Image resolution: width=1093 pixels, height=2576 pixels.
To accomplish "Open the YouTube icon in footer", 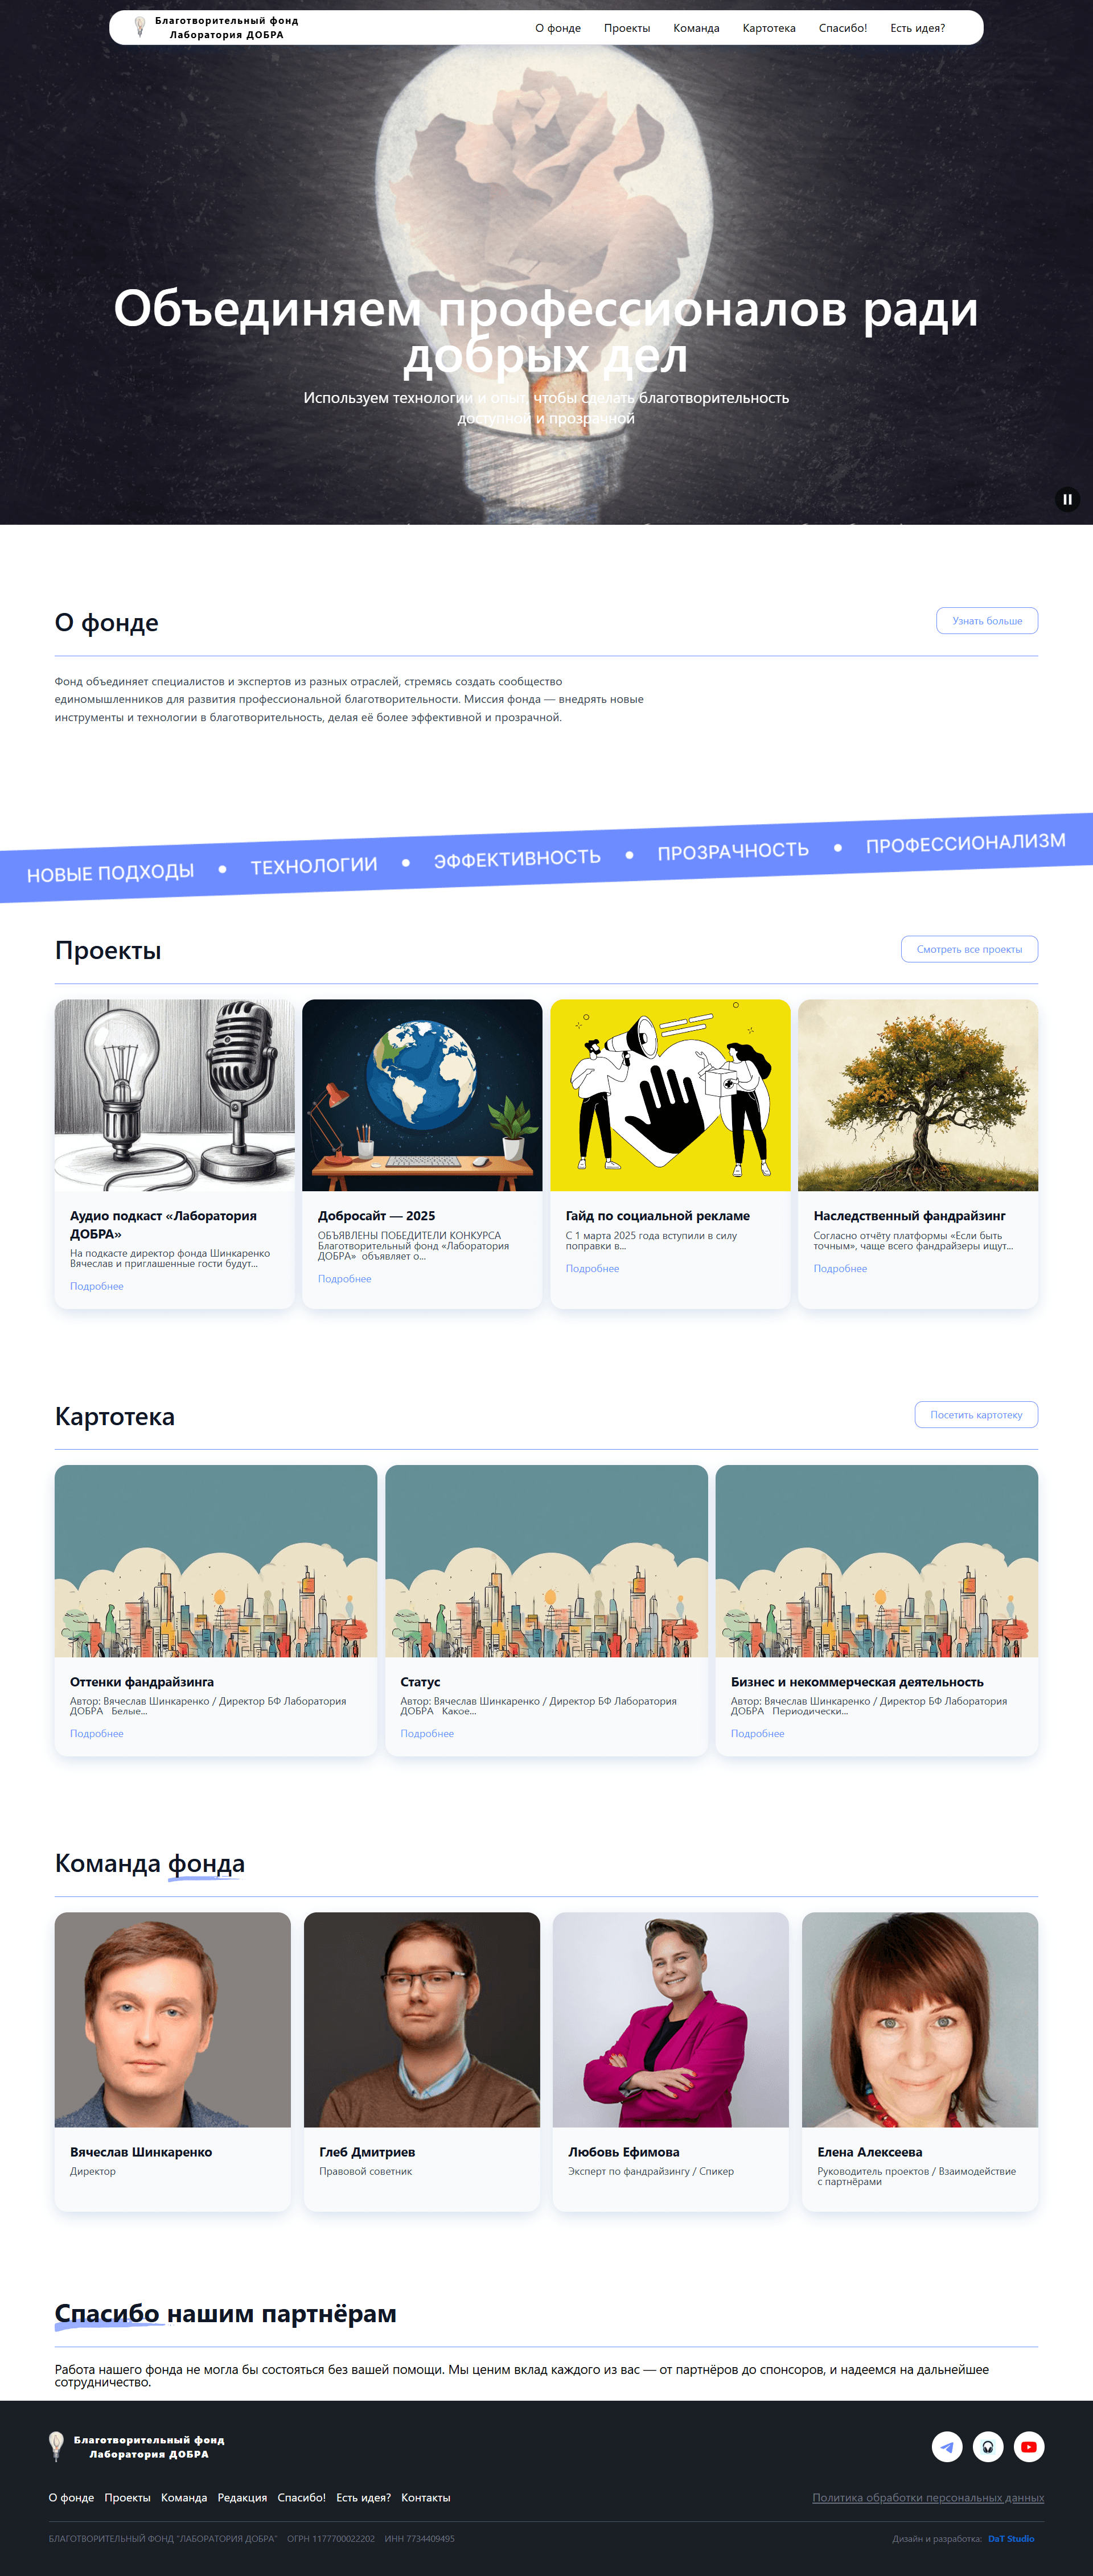I will (1028, 2446).
